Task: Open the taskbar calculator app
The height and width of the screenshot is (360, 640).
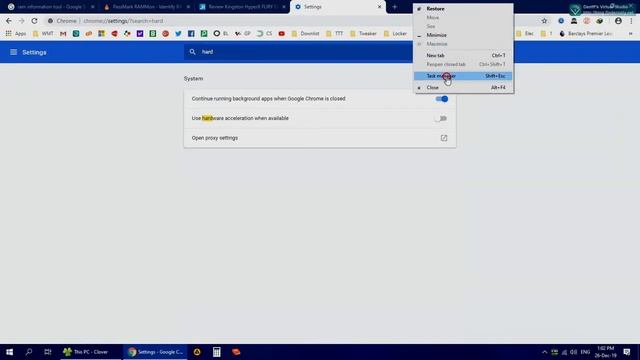Action: pos(217,352)
